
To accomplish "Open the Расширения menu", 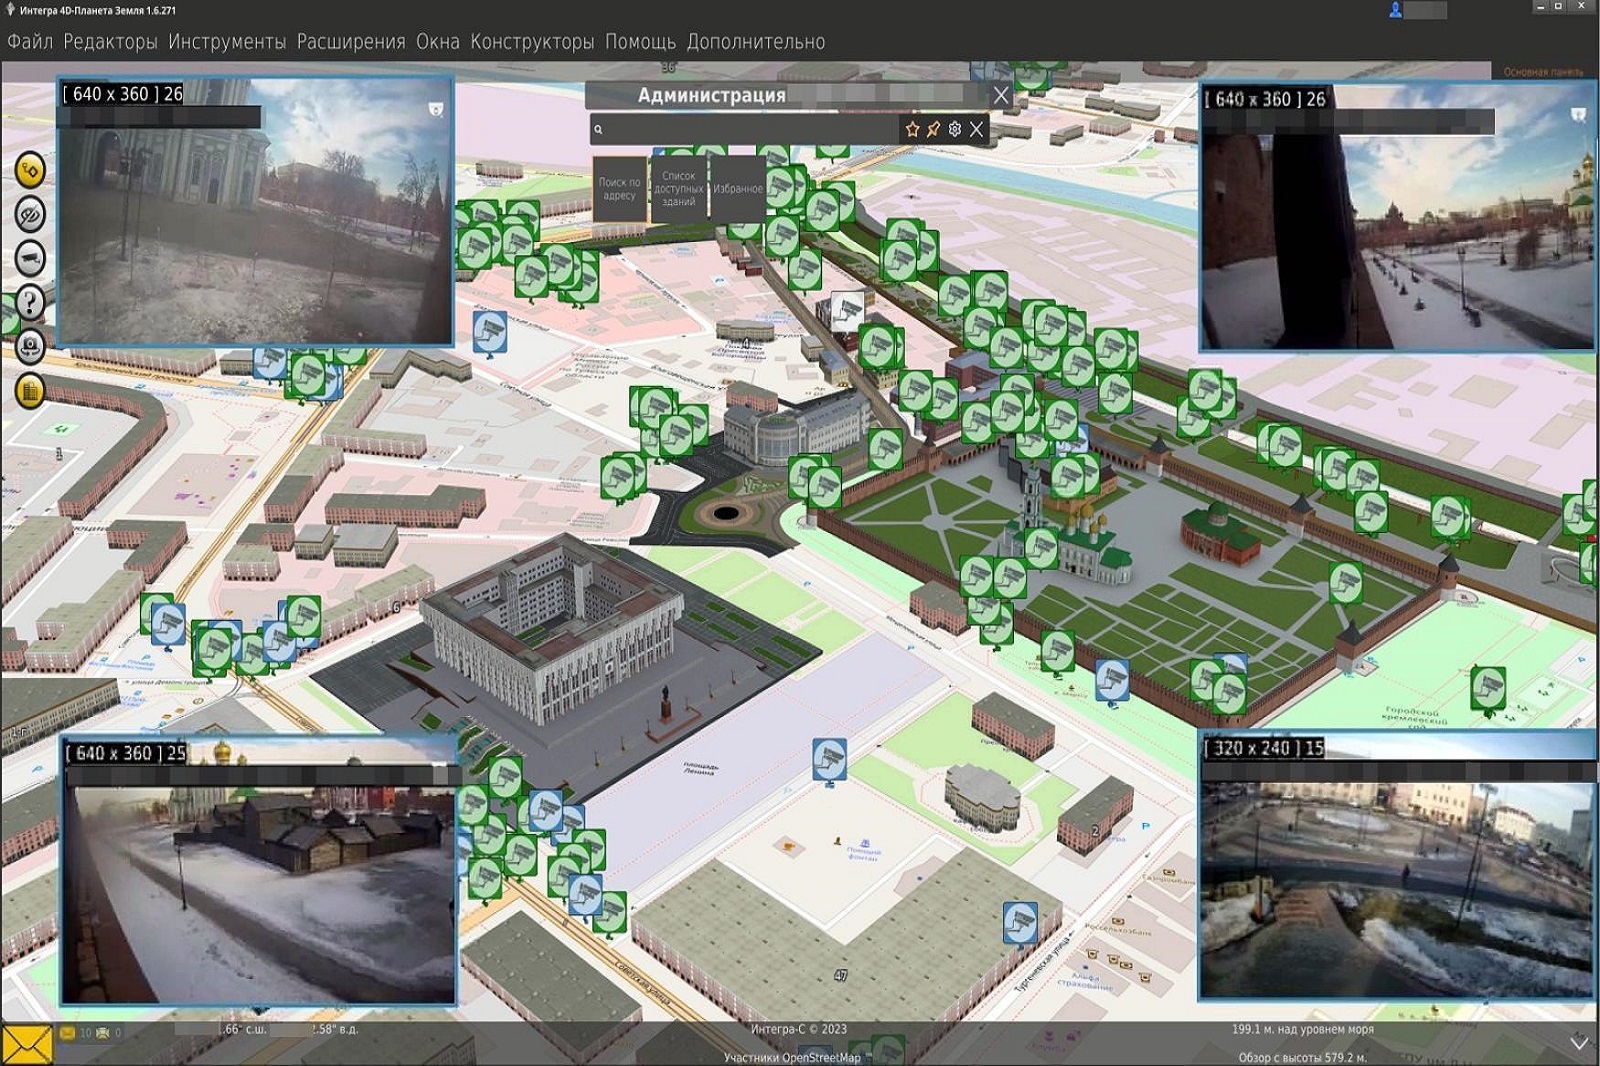I will 351,42.
